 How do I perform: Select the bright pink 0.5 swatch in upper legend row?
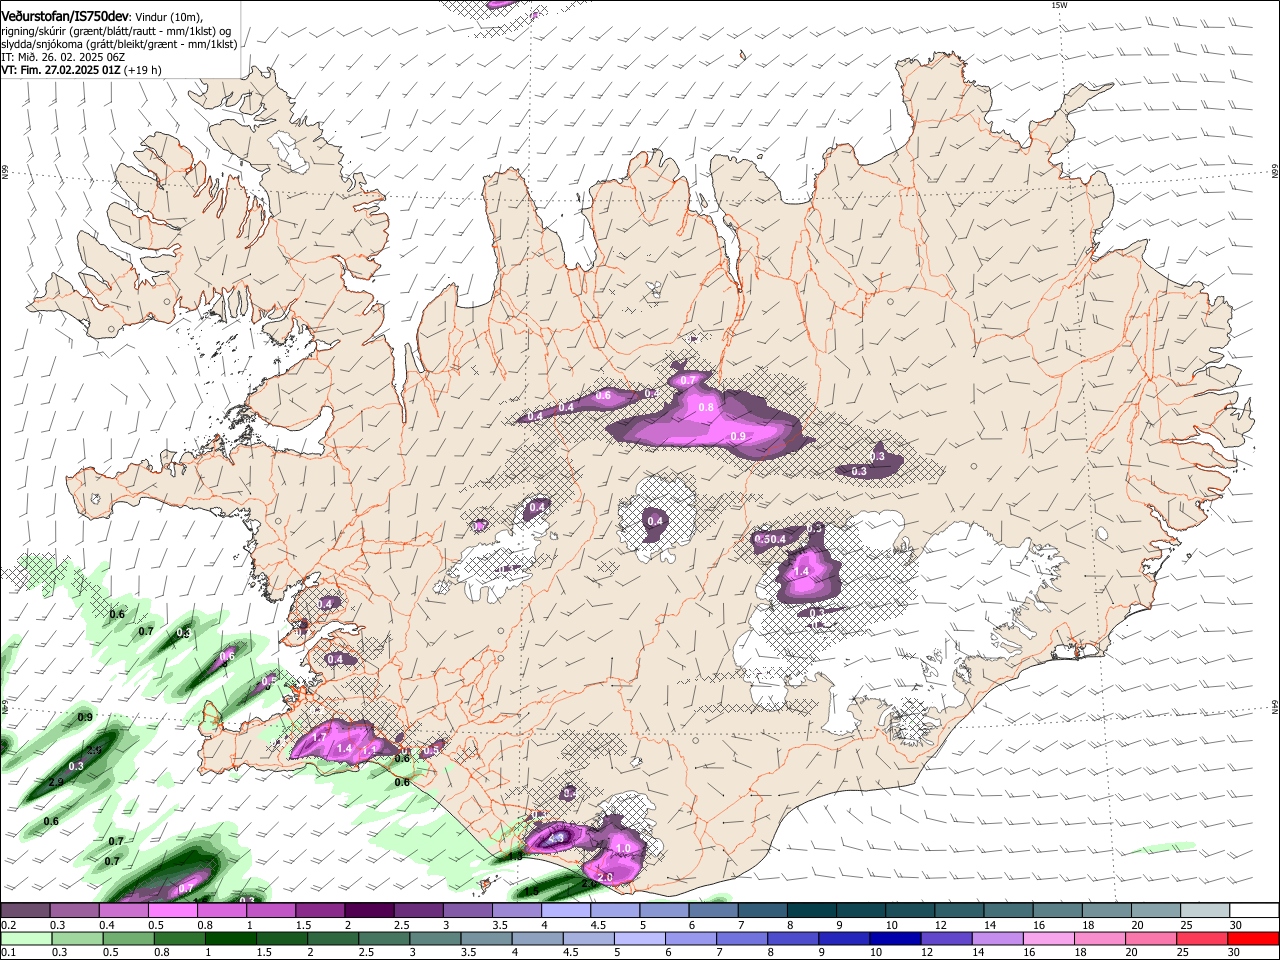172,910
